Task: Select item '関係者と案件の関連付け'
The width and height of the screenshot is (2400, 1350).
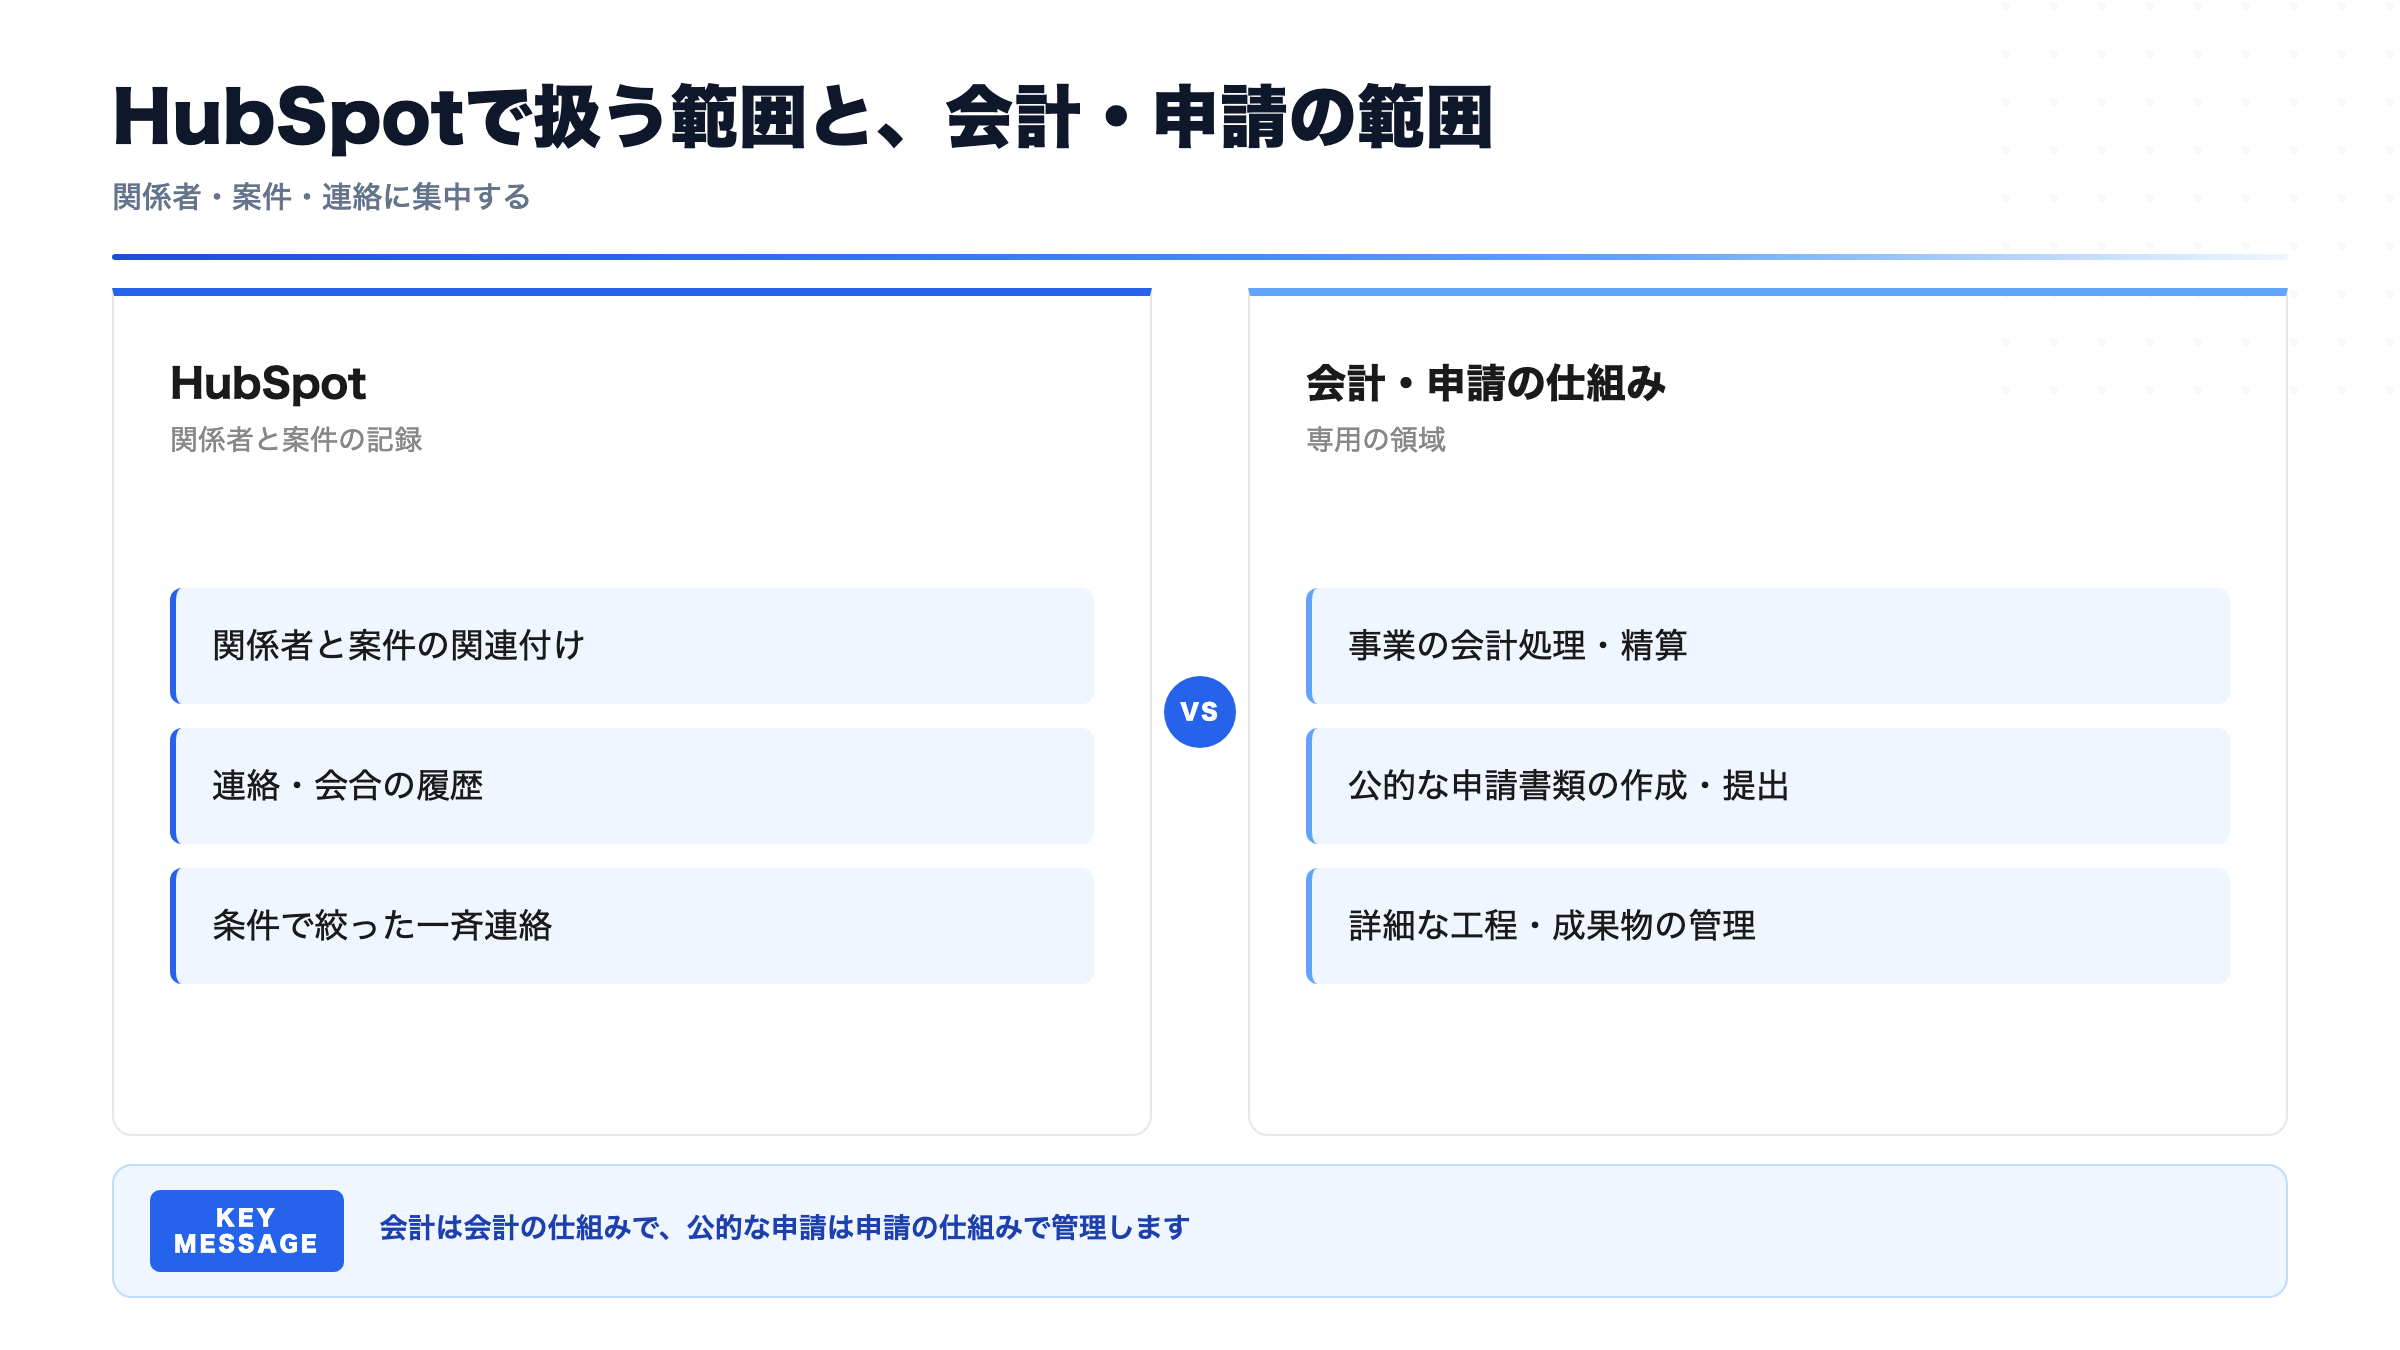Action: [632, 646]
